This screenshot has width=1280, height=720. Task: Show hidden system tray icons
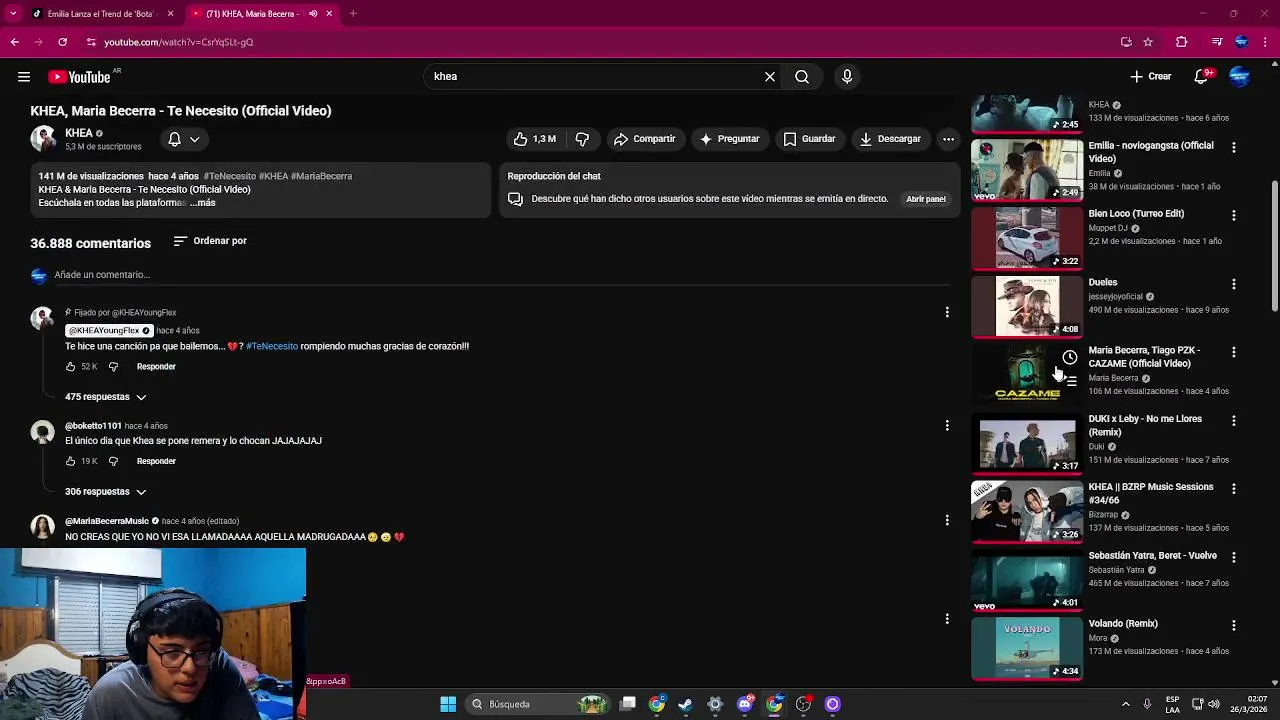pos(1125,704)
